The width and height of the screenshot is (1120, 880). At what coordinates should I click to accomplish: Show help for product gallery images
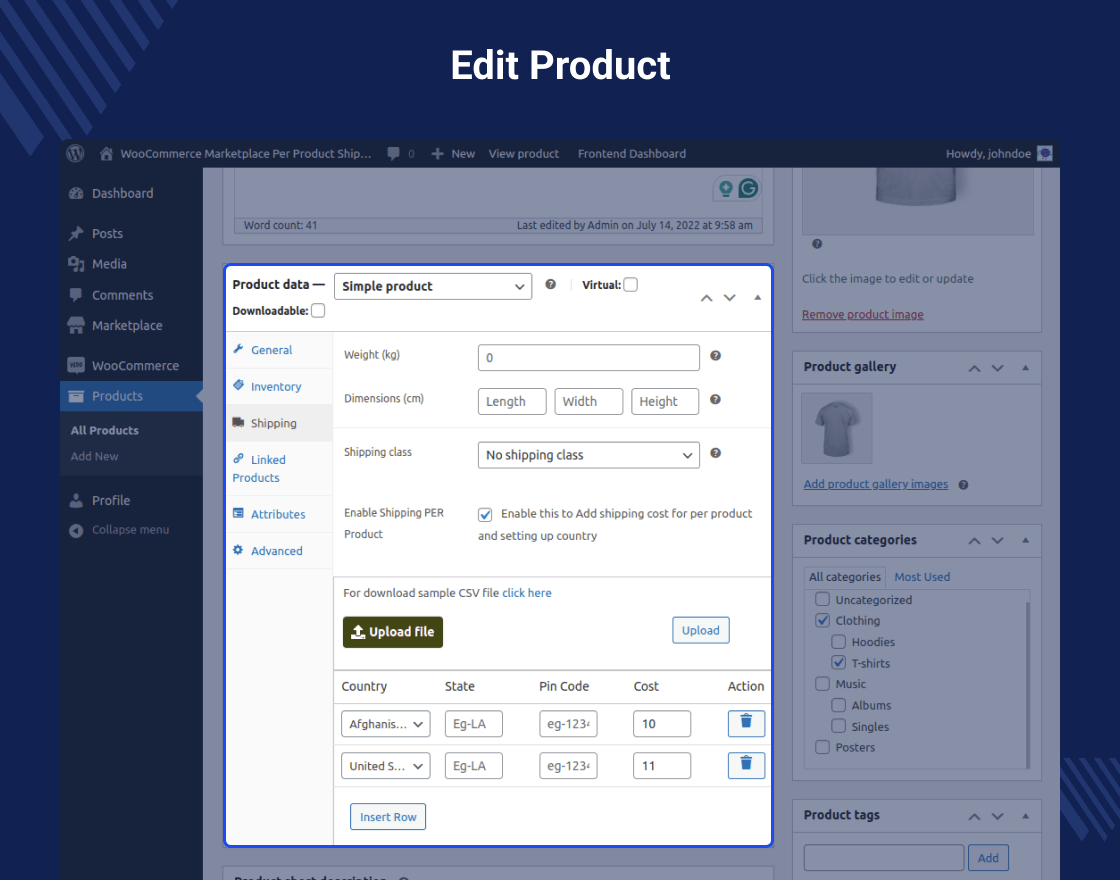[963, 485]
